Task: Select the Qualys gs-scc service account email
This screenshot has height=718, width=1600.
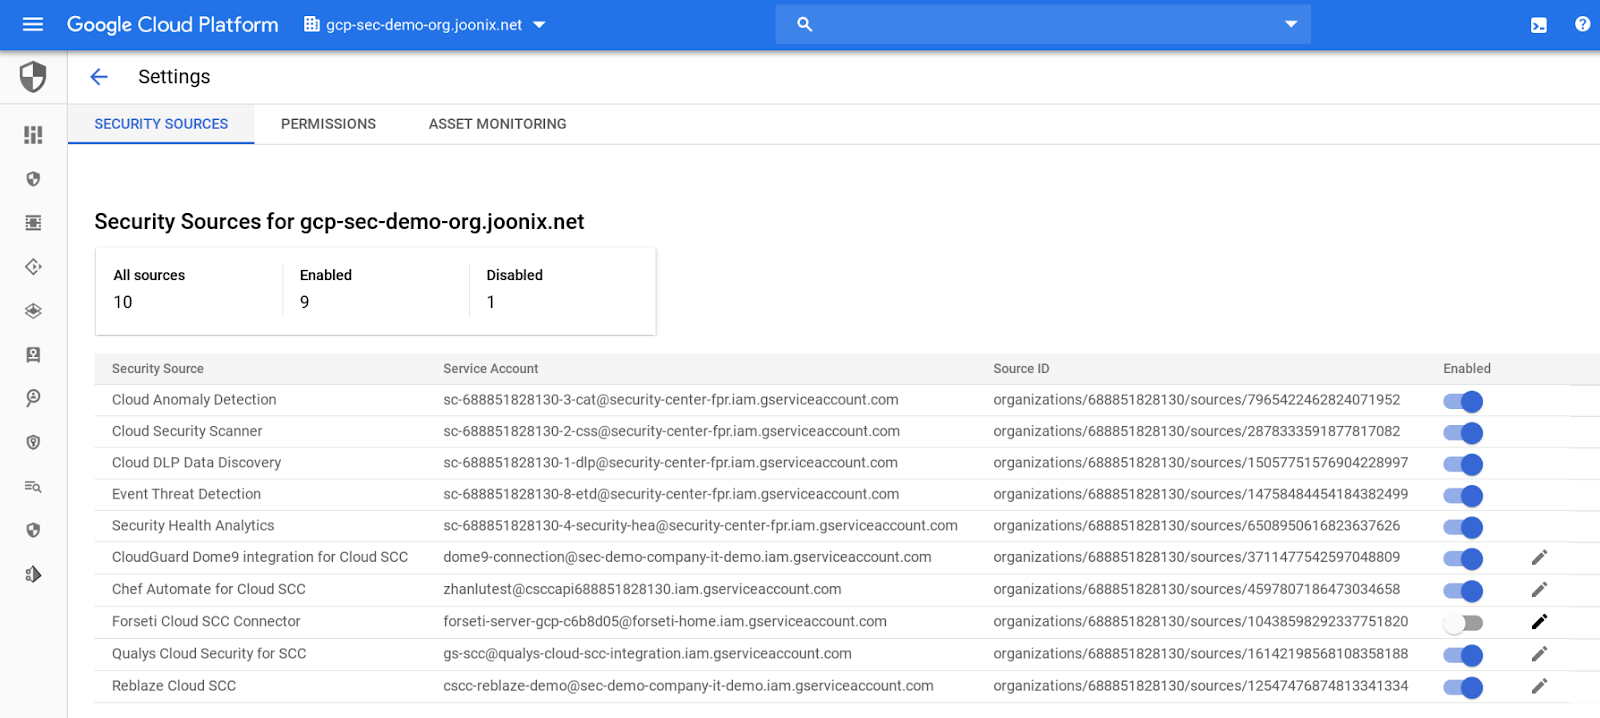Action: coord(648,654)
